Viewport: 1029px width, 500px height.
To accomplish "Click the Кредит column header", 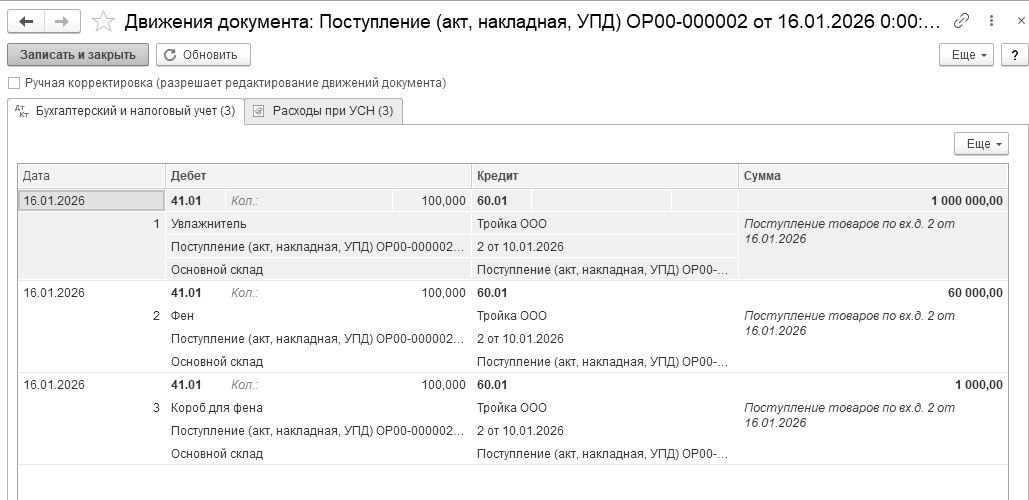I will 604,176.
